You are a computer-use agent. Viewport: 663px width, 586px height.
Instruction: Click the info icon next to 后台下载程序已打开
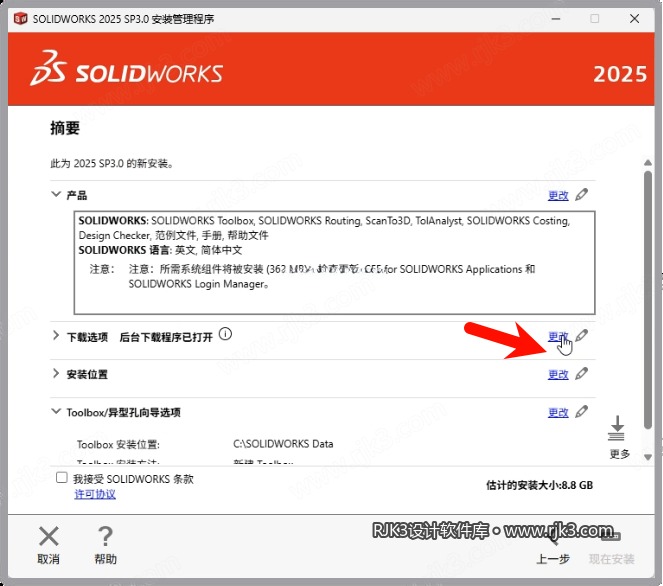(x=225, y=334)
